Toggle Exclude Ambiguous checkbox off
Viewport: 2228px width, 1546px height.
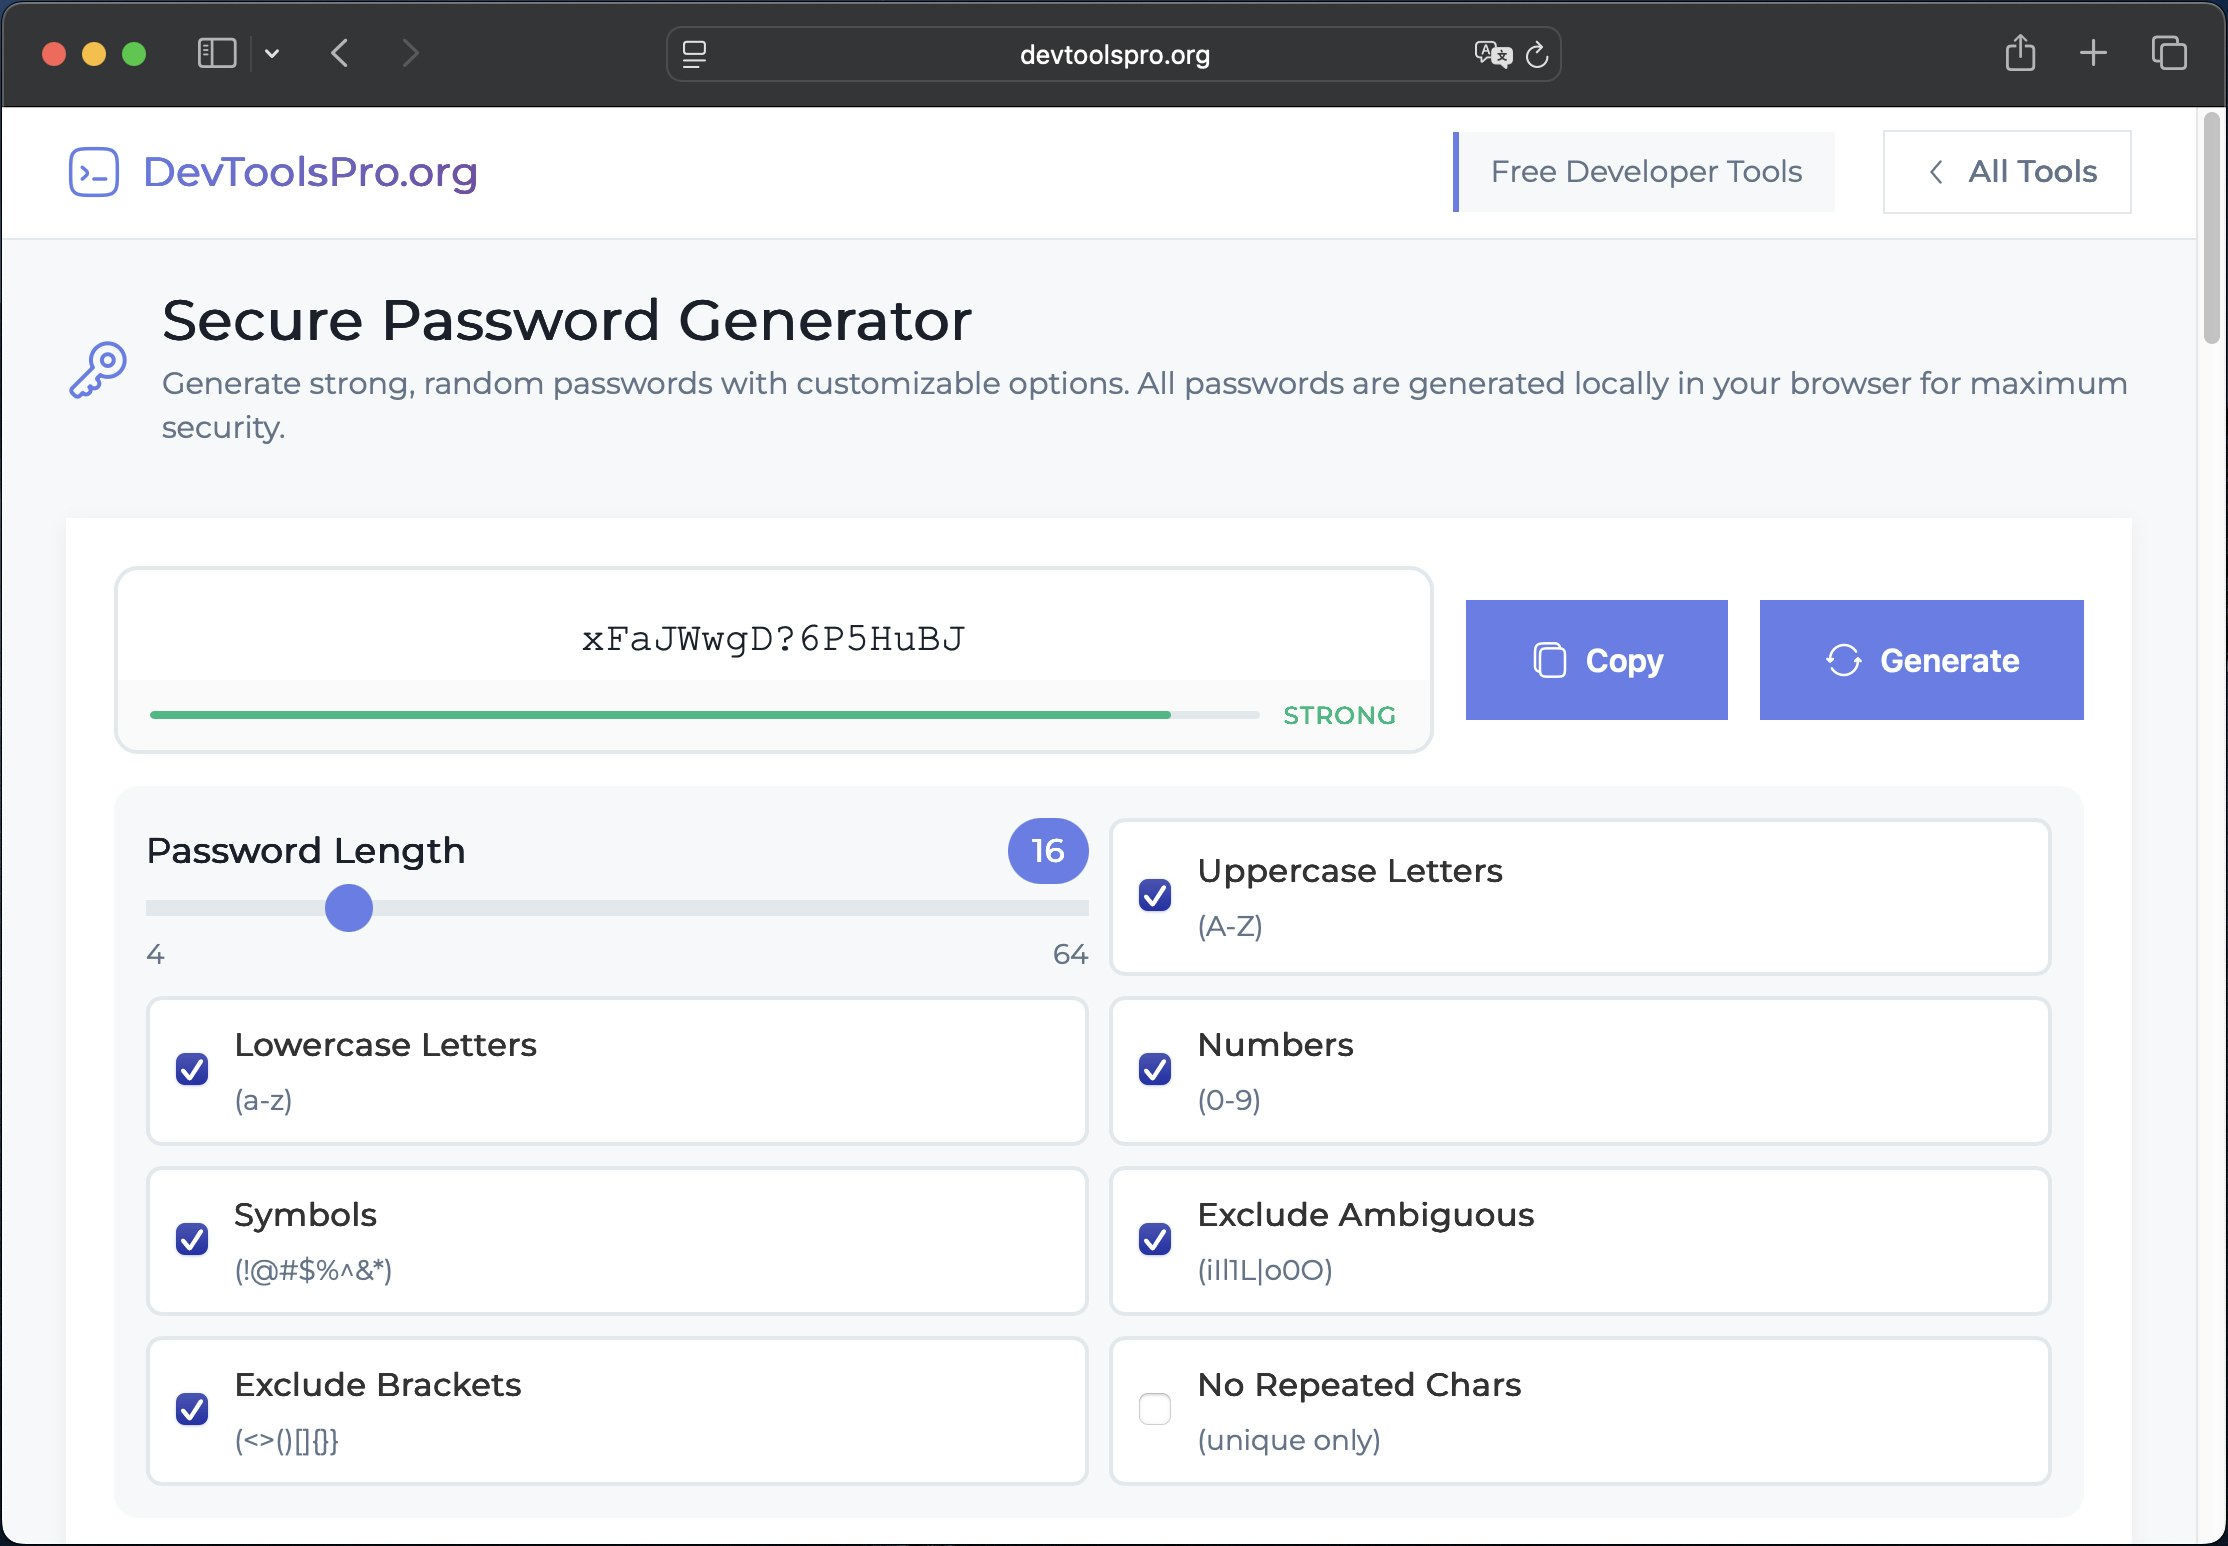click(x=1155, y=1239)
